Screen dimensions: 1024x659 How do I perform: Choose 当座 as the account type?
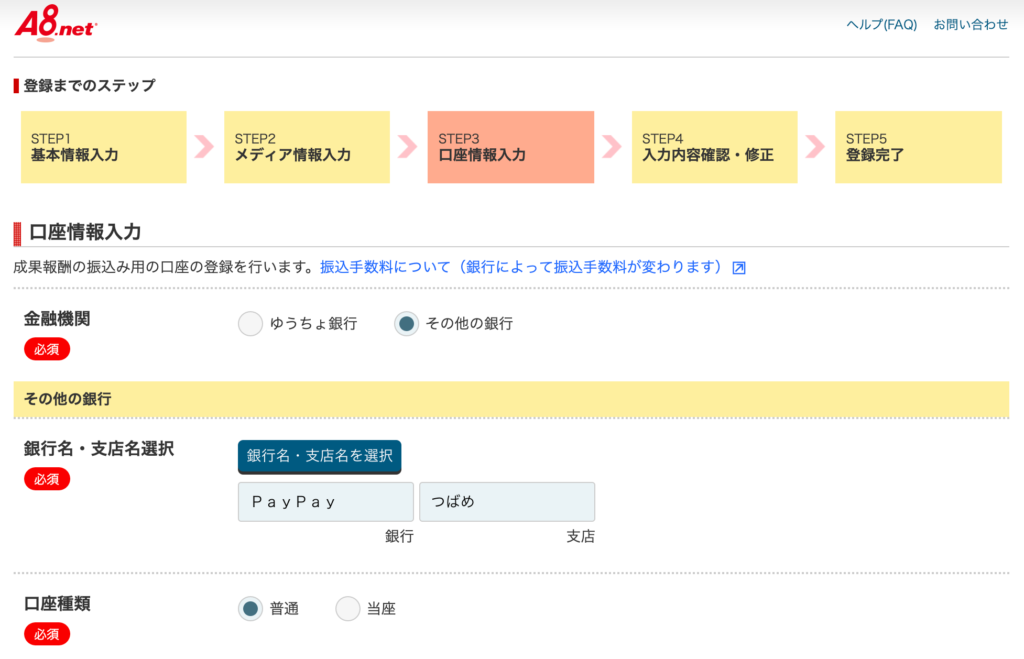(x=347, y=608)
